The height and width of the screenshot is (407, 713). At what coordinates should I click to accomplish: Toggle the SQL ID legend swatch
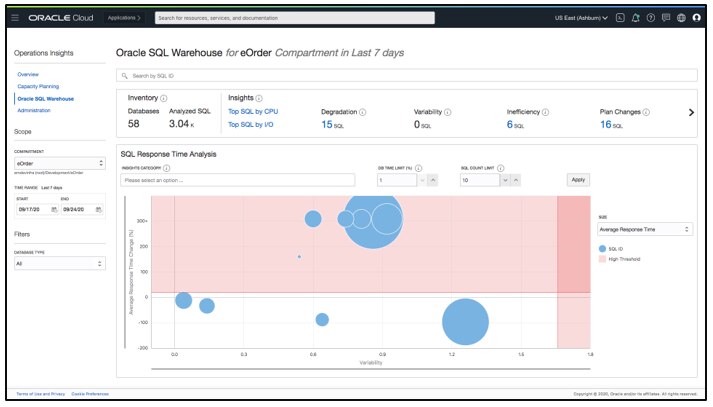pos(602,249)
